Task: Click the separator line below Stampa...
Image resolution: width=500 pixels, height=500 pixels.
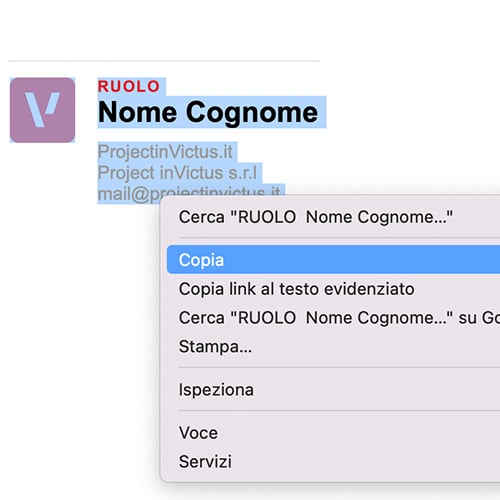Action: pyautogui.click(x=339, y=368)
